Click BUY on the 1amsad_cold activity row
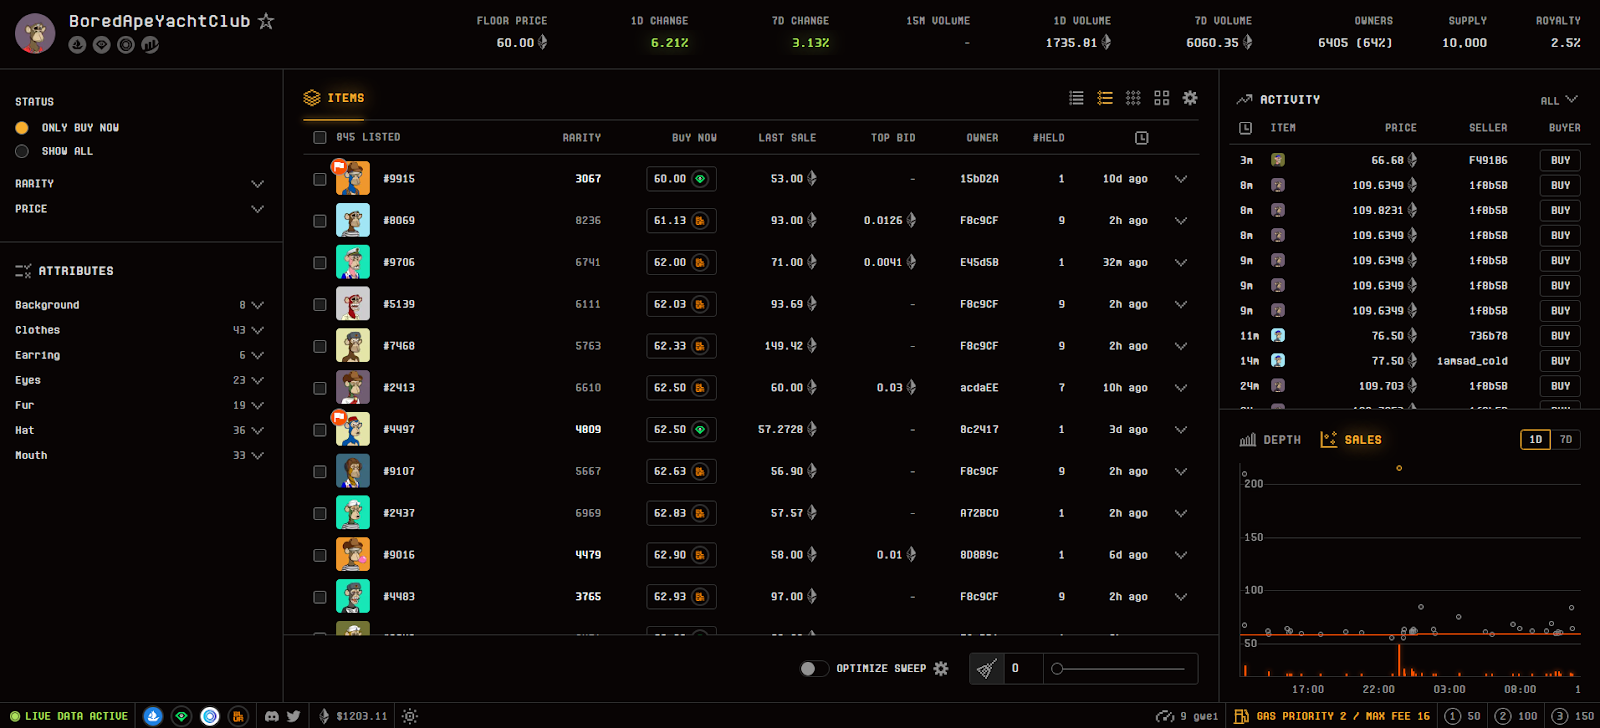The image size is (1600, 728). point(1560,361)
